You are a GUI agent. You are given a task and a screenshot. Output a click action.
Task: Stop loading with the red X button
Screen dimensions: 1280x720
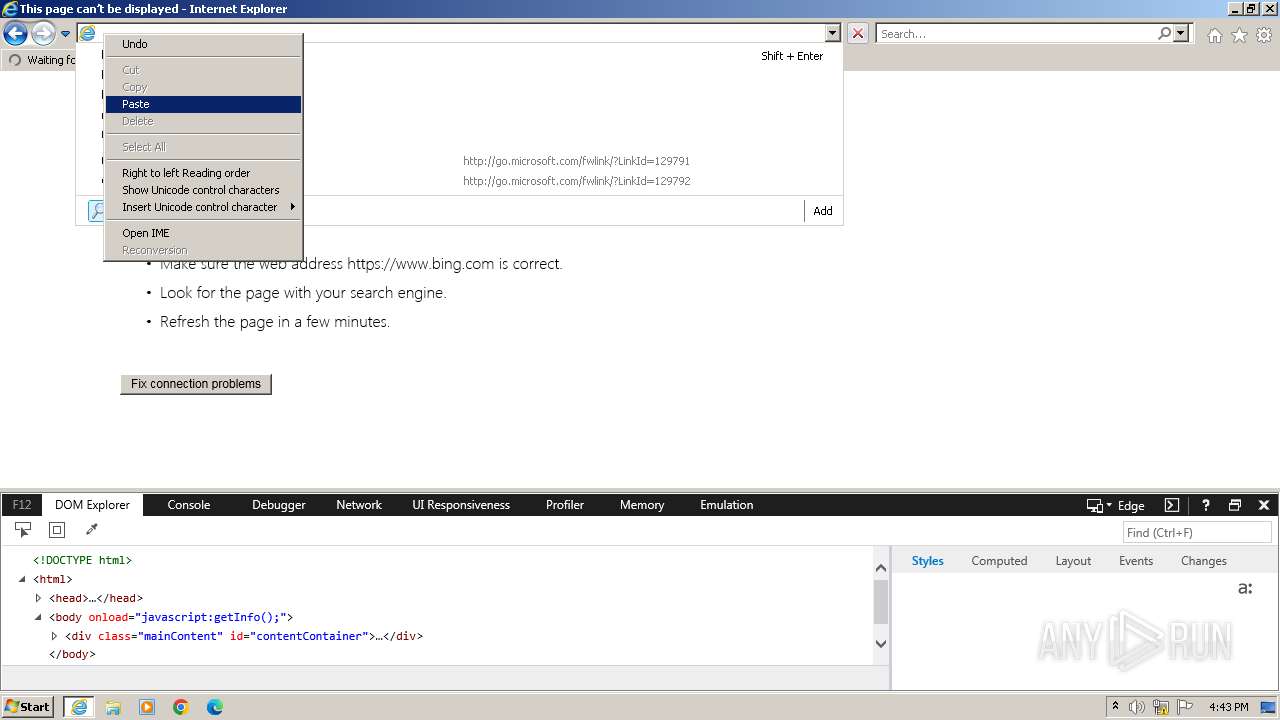pyautogui.click(x=858, y=33)
